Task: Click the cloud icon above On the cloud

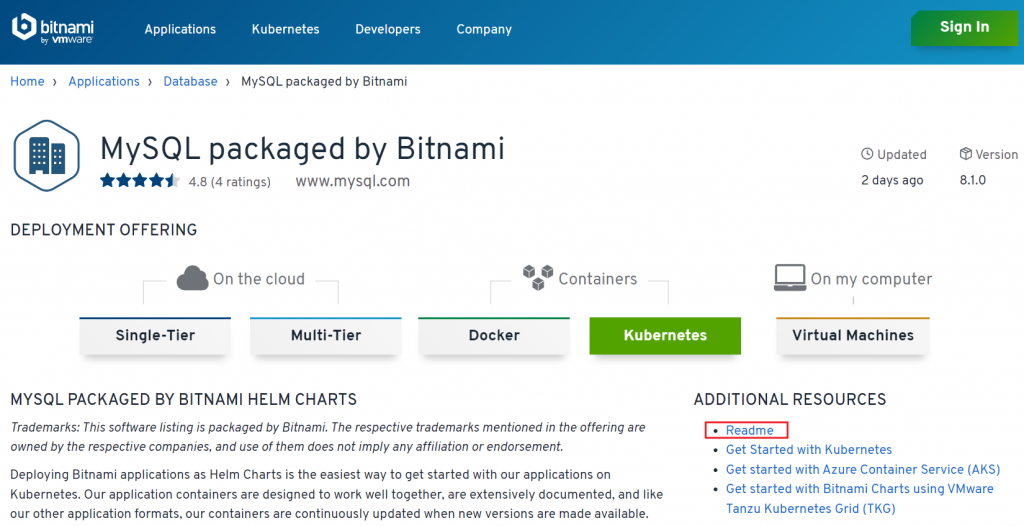Action: 192,278
